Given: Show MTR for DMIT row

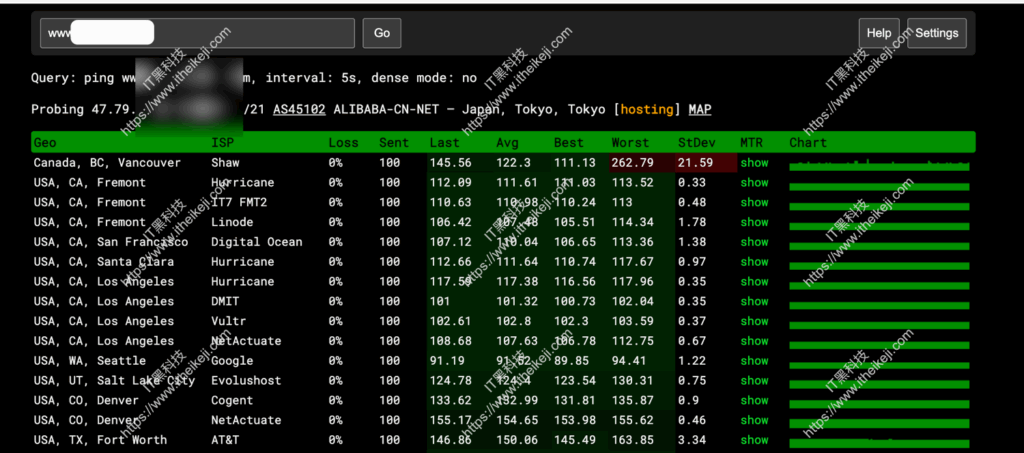Looking at the screenshot, I should (754, 301).
